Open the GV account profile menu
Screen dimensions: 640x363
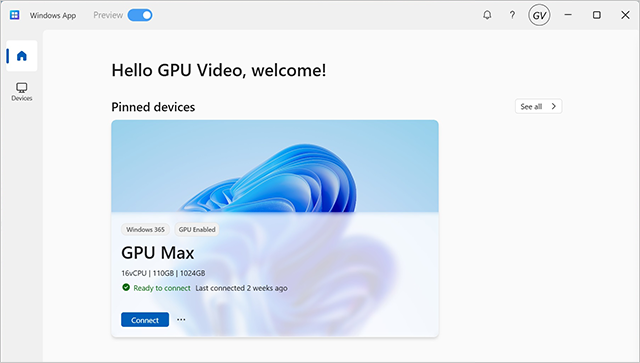[539, 15]
